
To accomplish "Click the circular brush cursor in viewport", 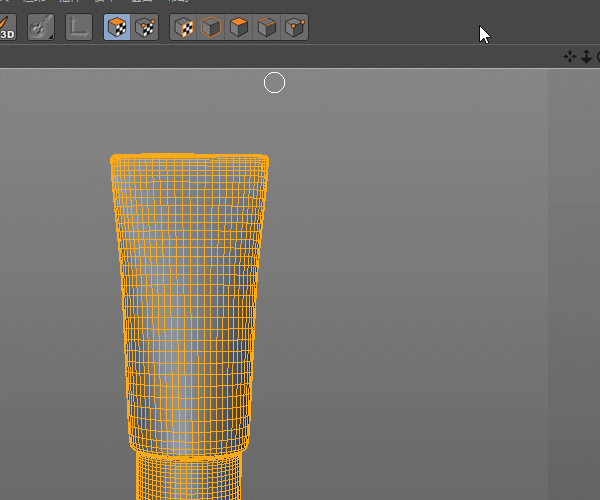I will 274,83.
